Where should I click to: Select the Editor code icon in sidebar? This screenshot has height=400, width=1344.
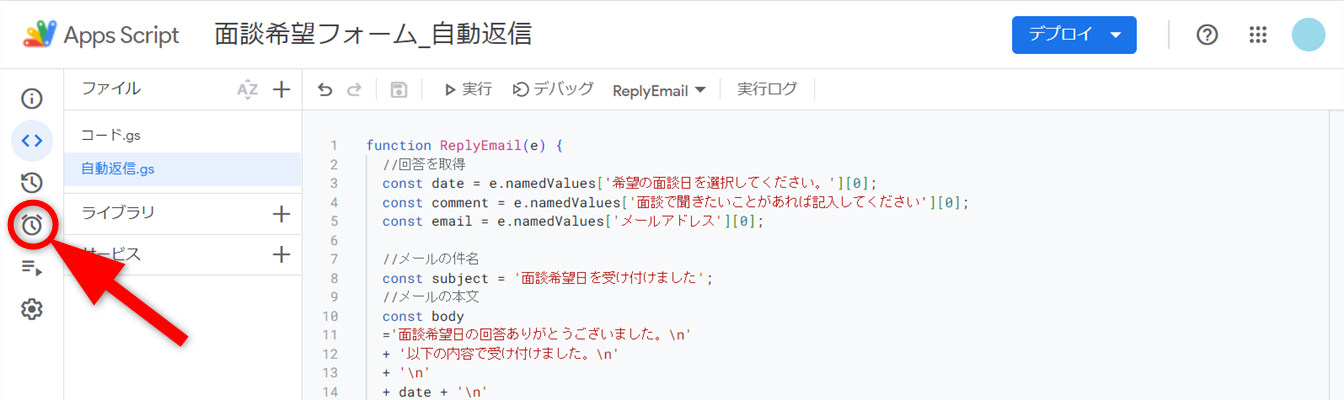[32, 140]
